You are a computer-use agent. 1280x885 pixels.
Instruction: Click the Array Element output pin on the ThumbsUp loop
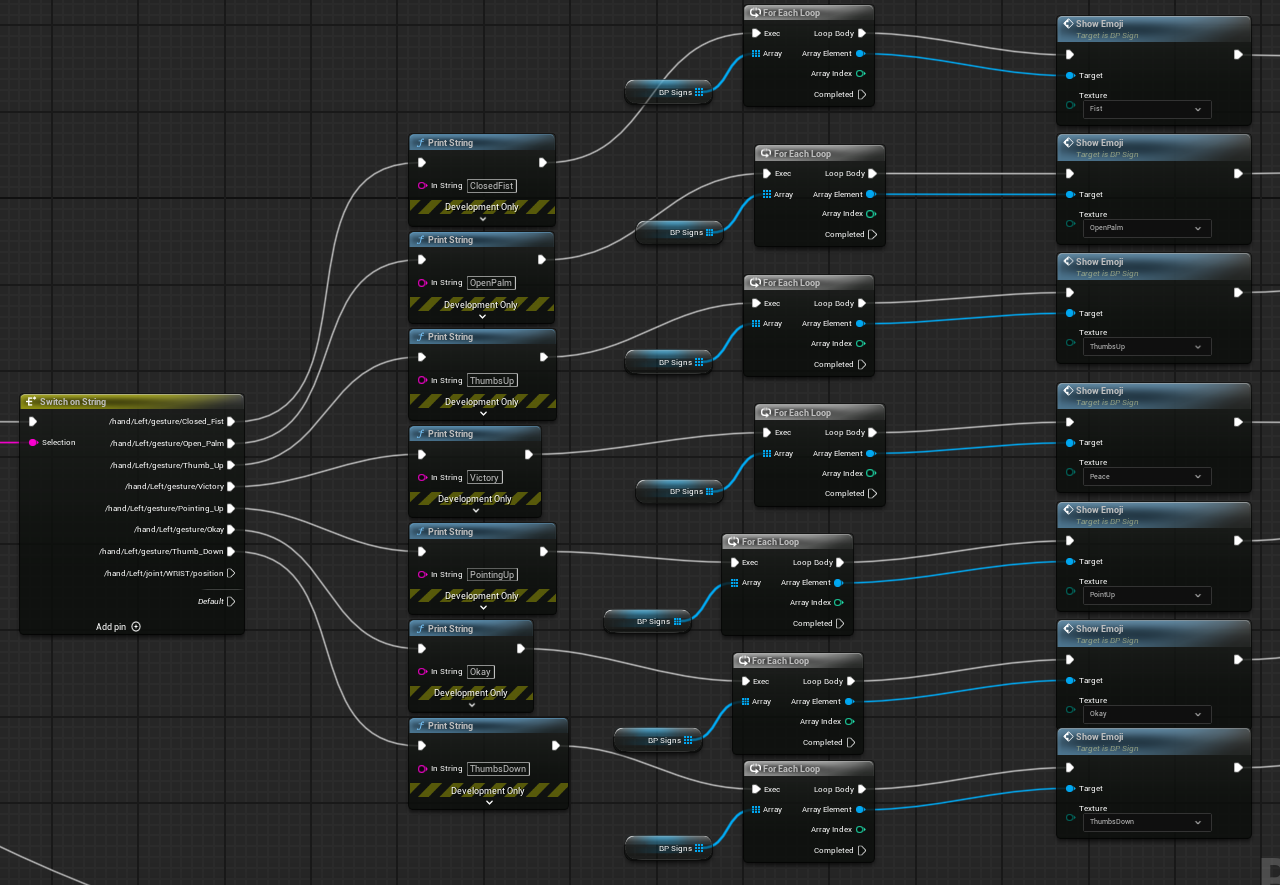(860, 323)
